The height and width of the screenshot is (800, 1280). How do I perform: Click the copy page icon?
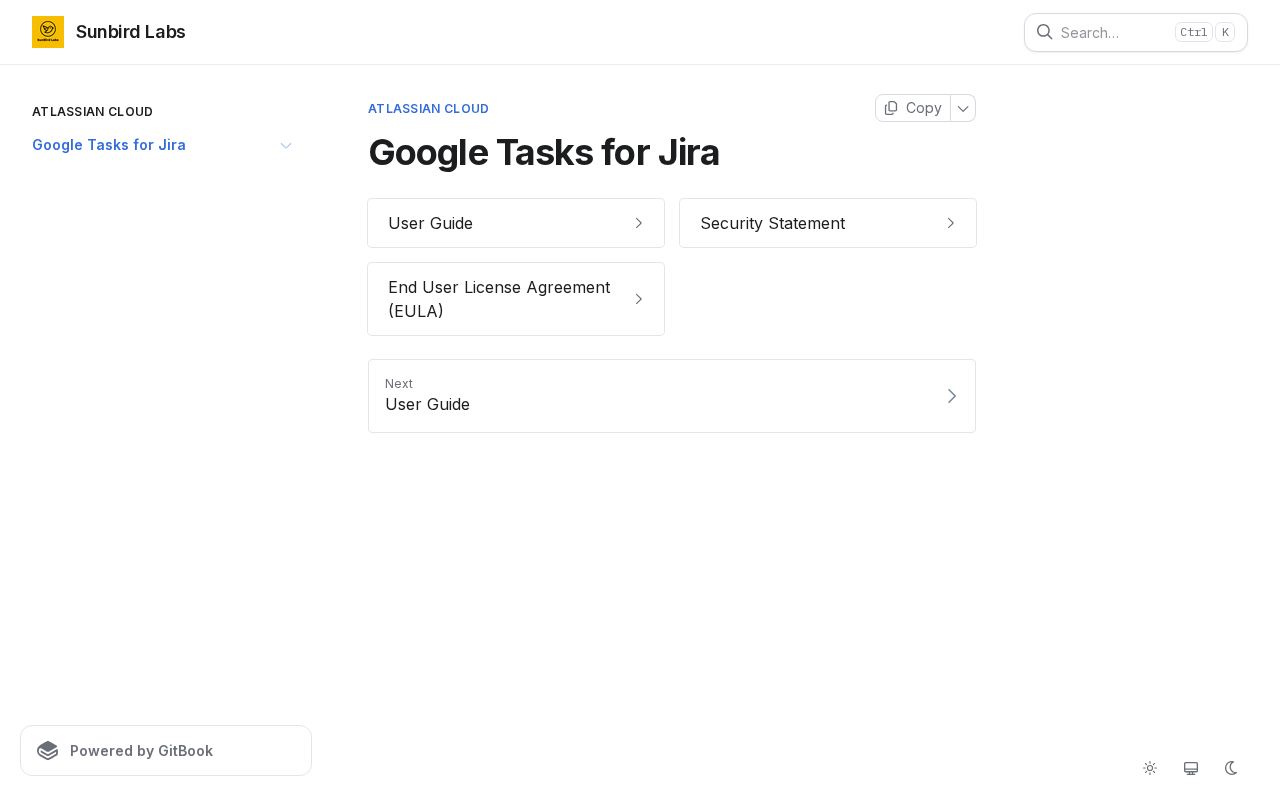pyautogui.click(x=891, y=108)
